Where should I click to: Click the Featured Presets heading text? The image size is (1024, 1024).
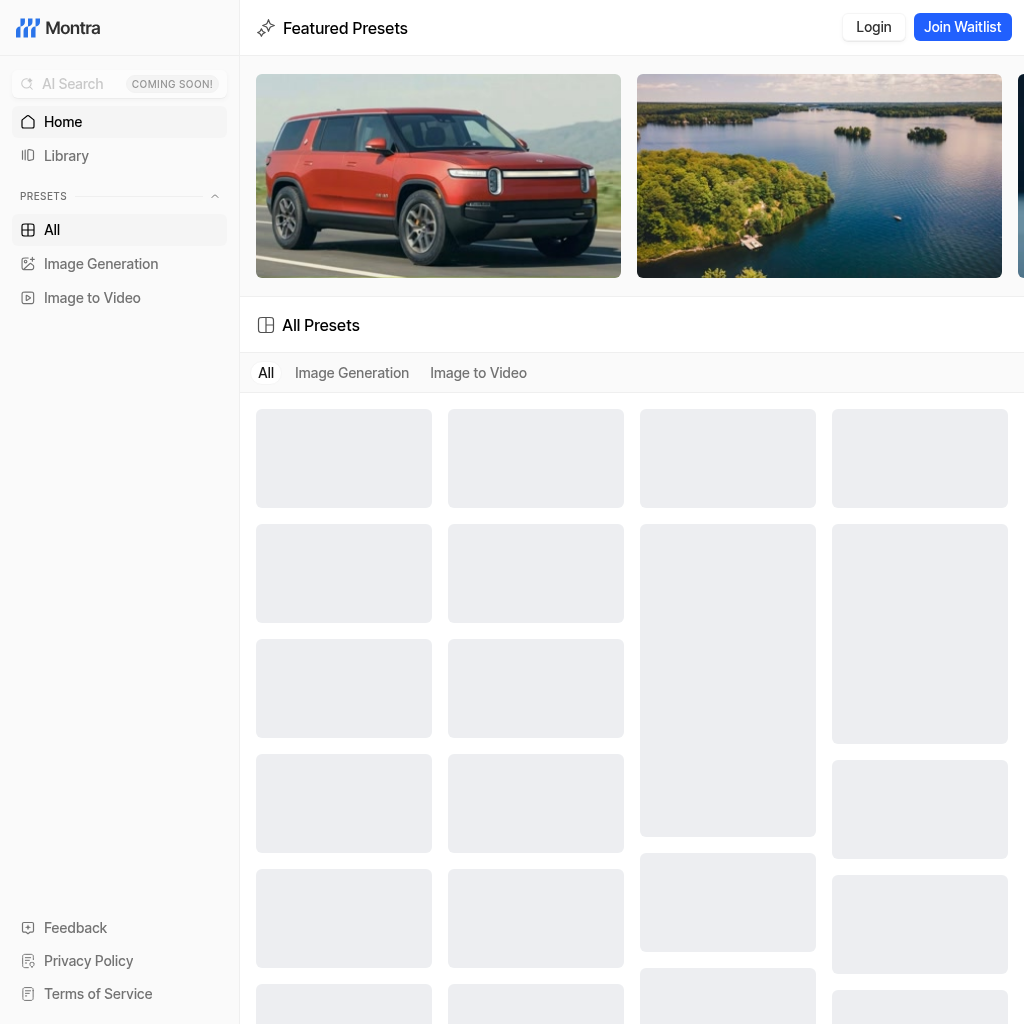point(345,28)
